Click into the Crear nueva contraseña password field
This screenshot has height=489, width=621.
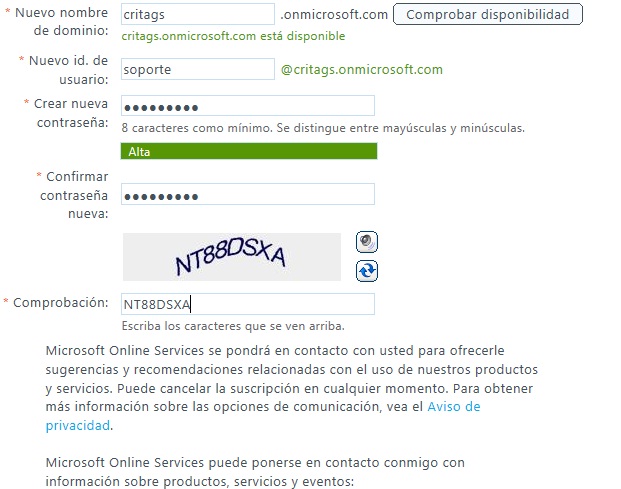[248, 106]
